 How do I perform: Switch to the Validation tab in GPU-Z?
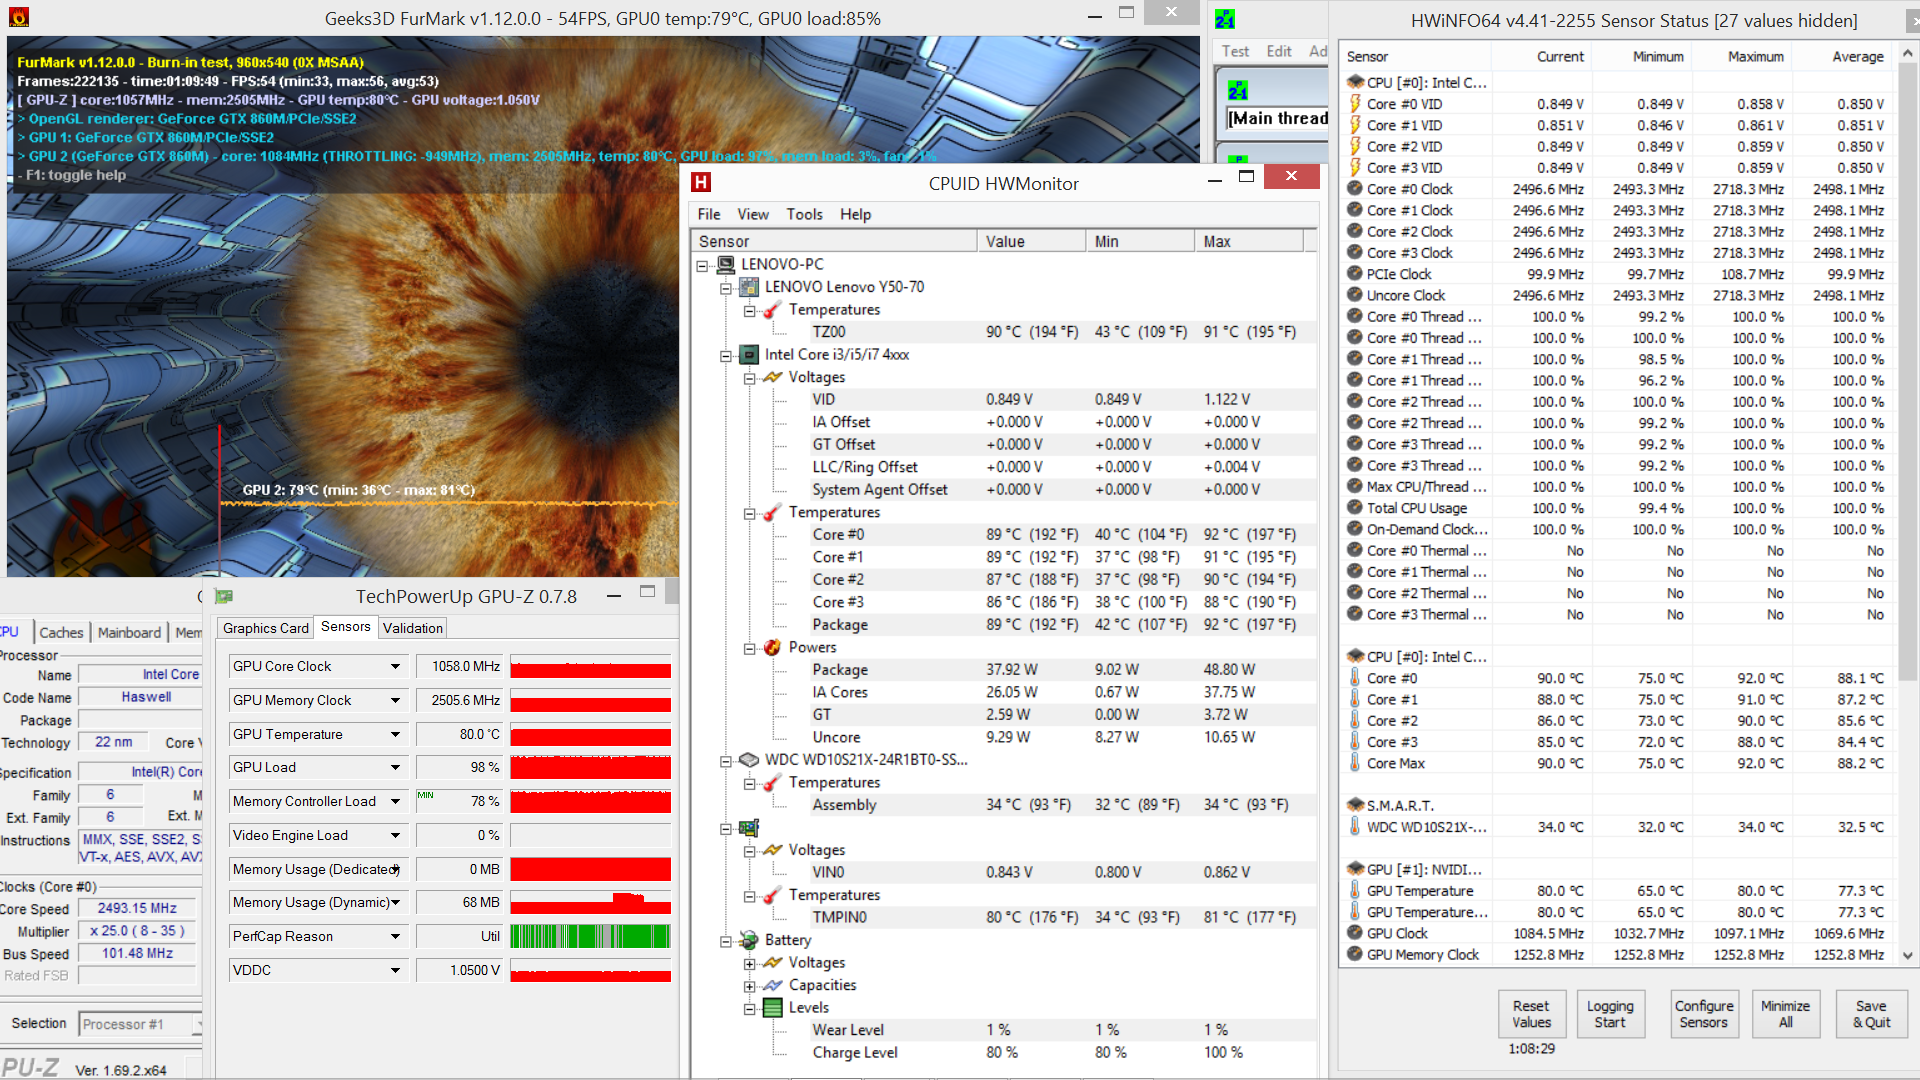(x=413, y=628)
